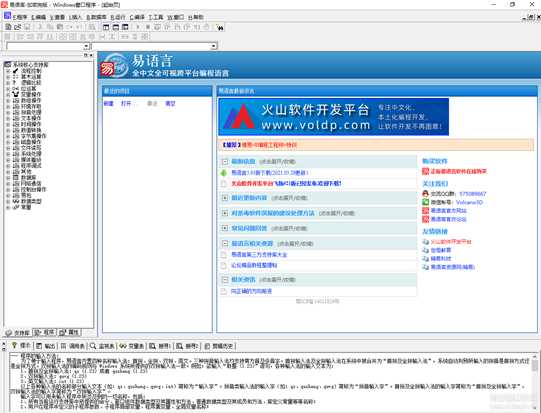Click the binoculars find icon in toolbar

click(x=220, y=27)
